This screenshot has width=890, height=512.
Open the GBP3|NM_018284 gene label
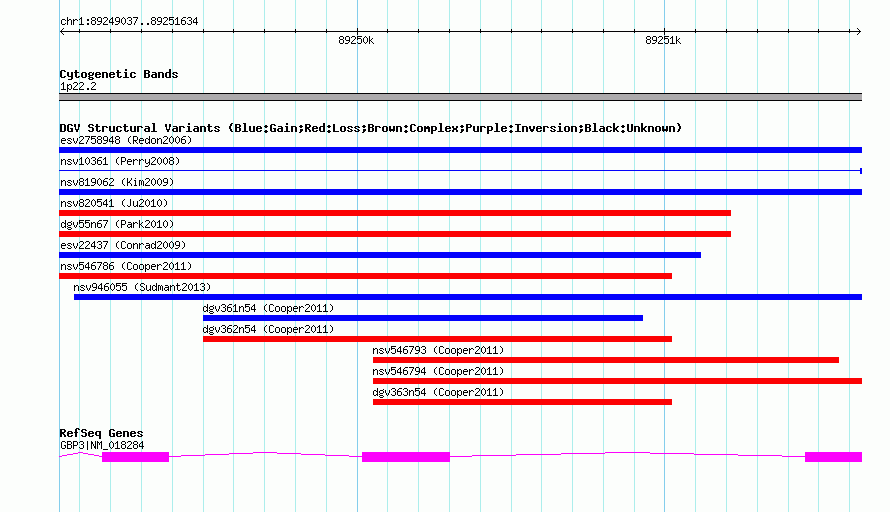102,446
